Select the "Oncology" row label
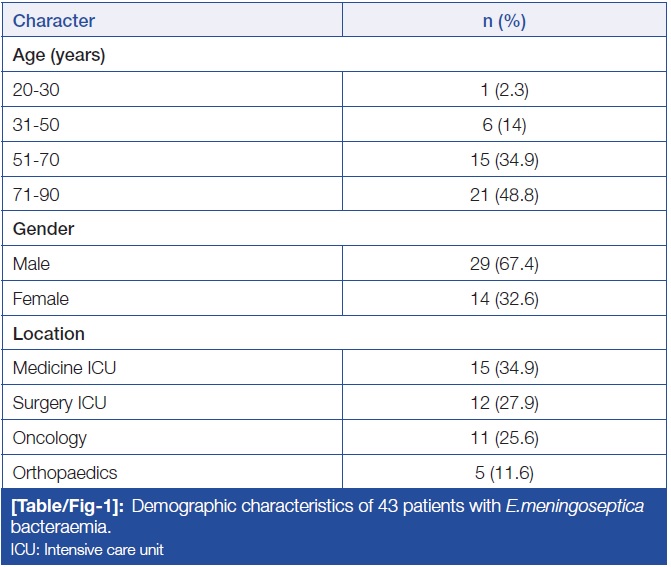 pyautogui.click(x=49, y=438)
